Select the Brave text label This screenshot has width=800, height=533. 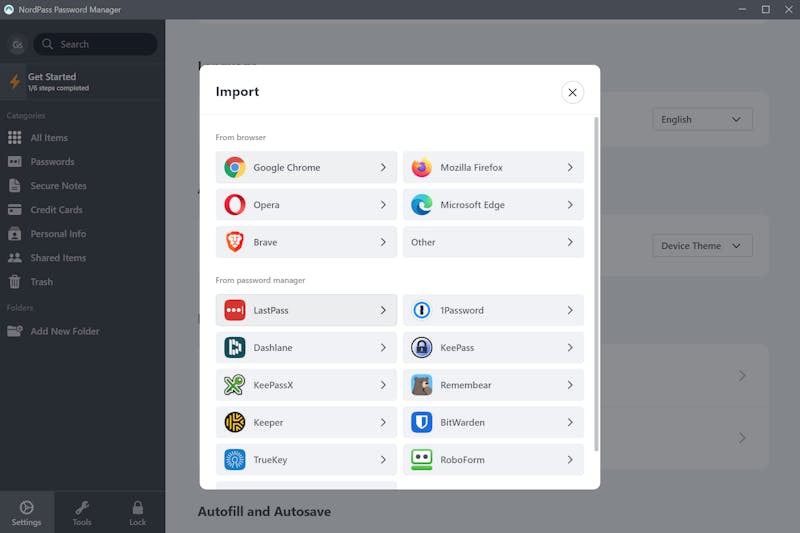coord(265,242)
